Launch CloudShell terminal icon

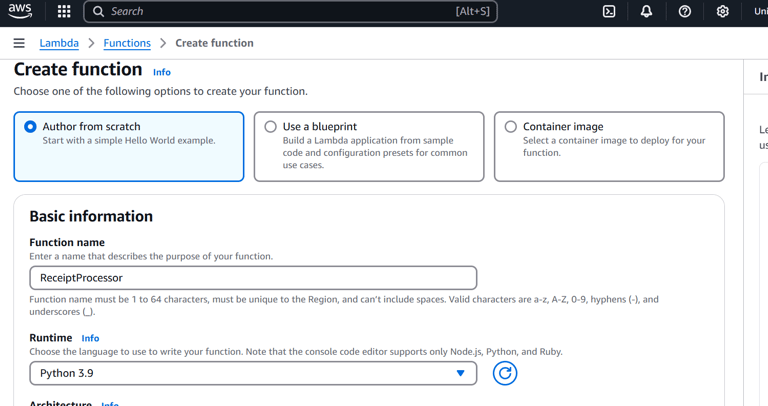click(609, 11)
